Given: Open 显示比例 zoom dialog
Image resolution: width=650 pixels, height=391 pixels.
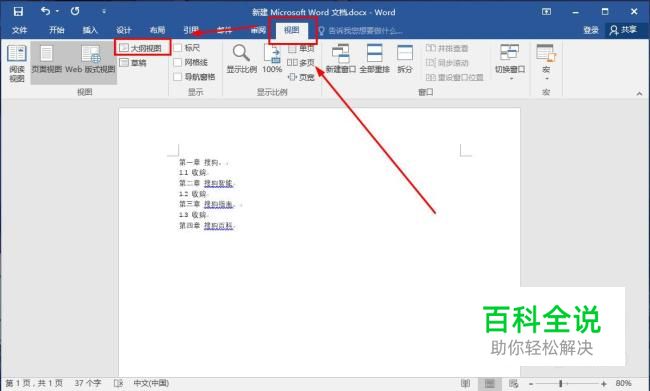Looking at the screenshot, I should click(241, 59).
